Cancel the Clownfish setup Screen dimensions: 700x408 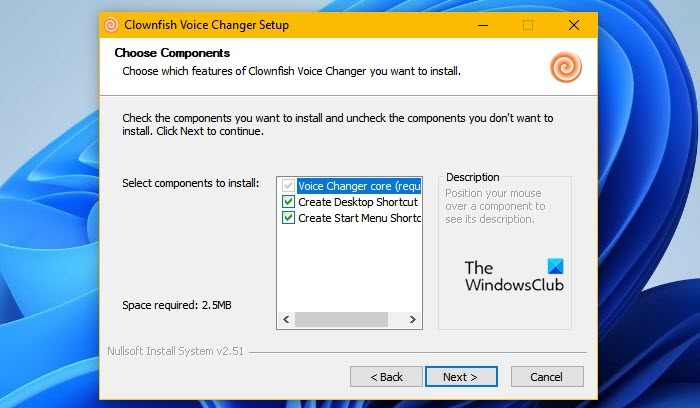[x=547, y=377]
